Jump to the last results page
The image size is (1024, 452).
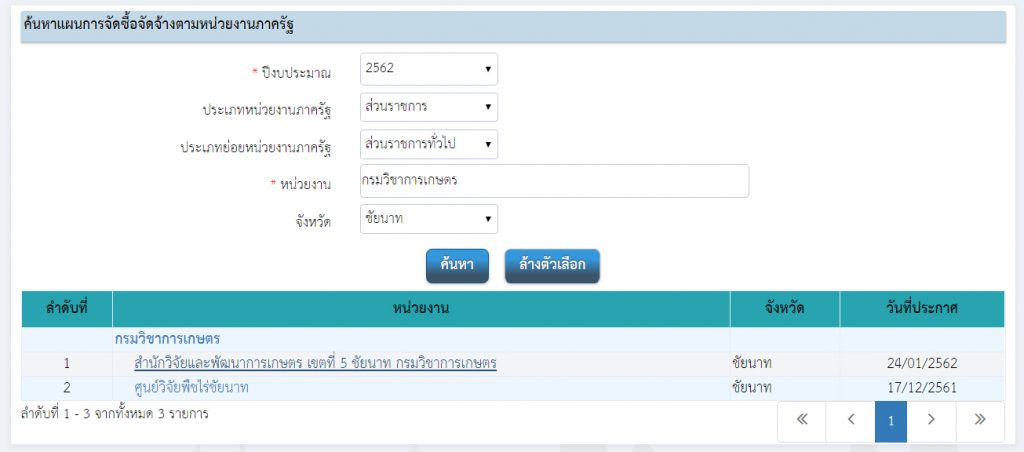click(980, 421)
